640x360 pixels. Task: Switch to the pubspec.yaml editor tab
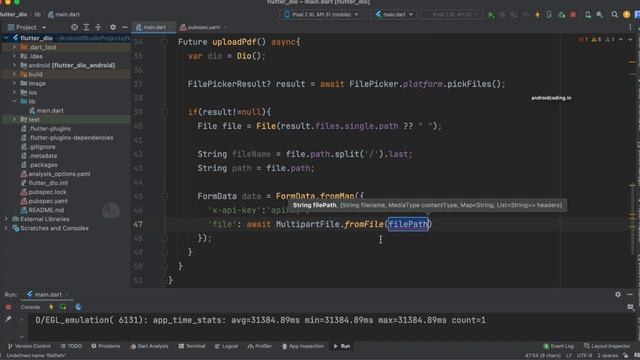(203, 27)
